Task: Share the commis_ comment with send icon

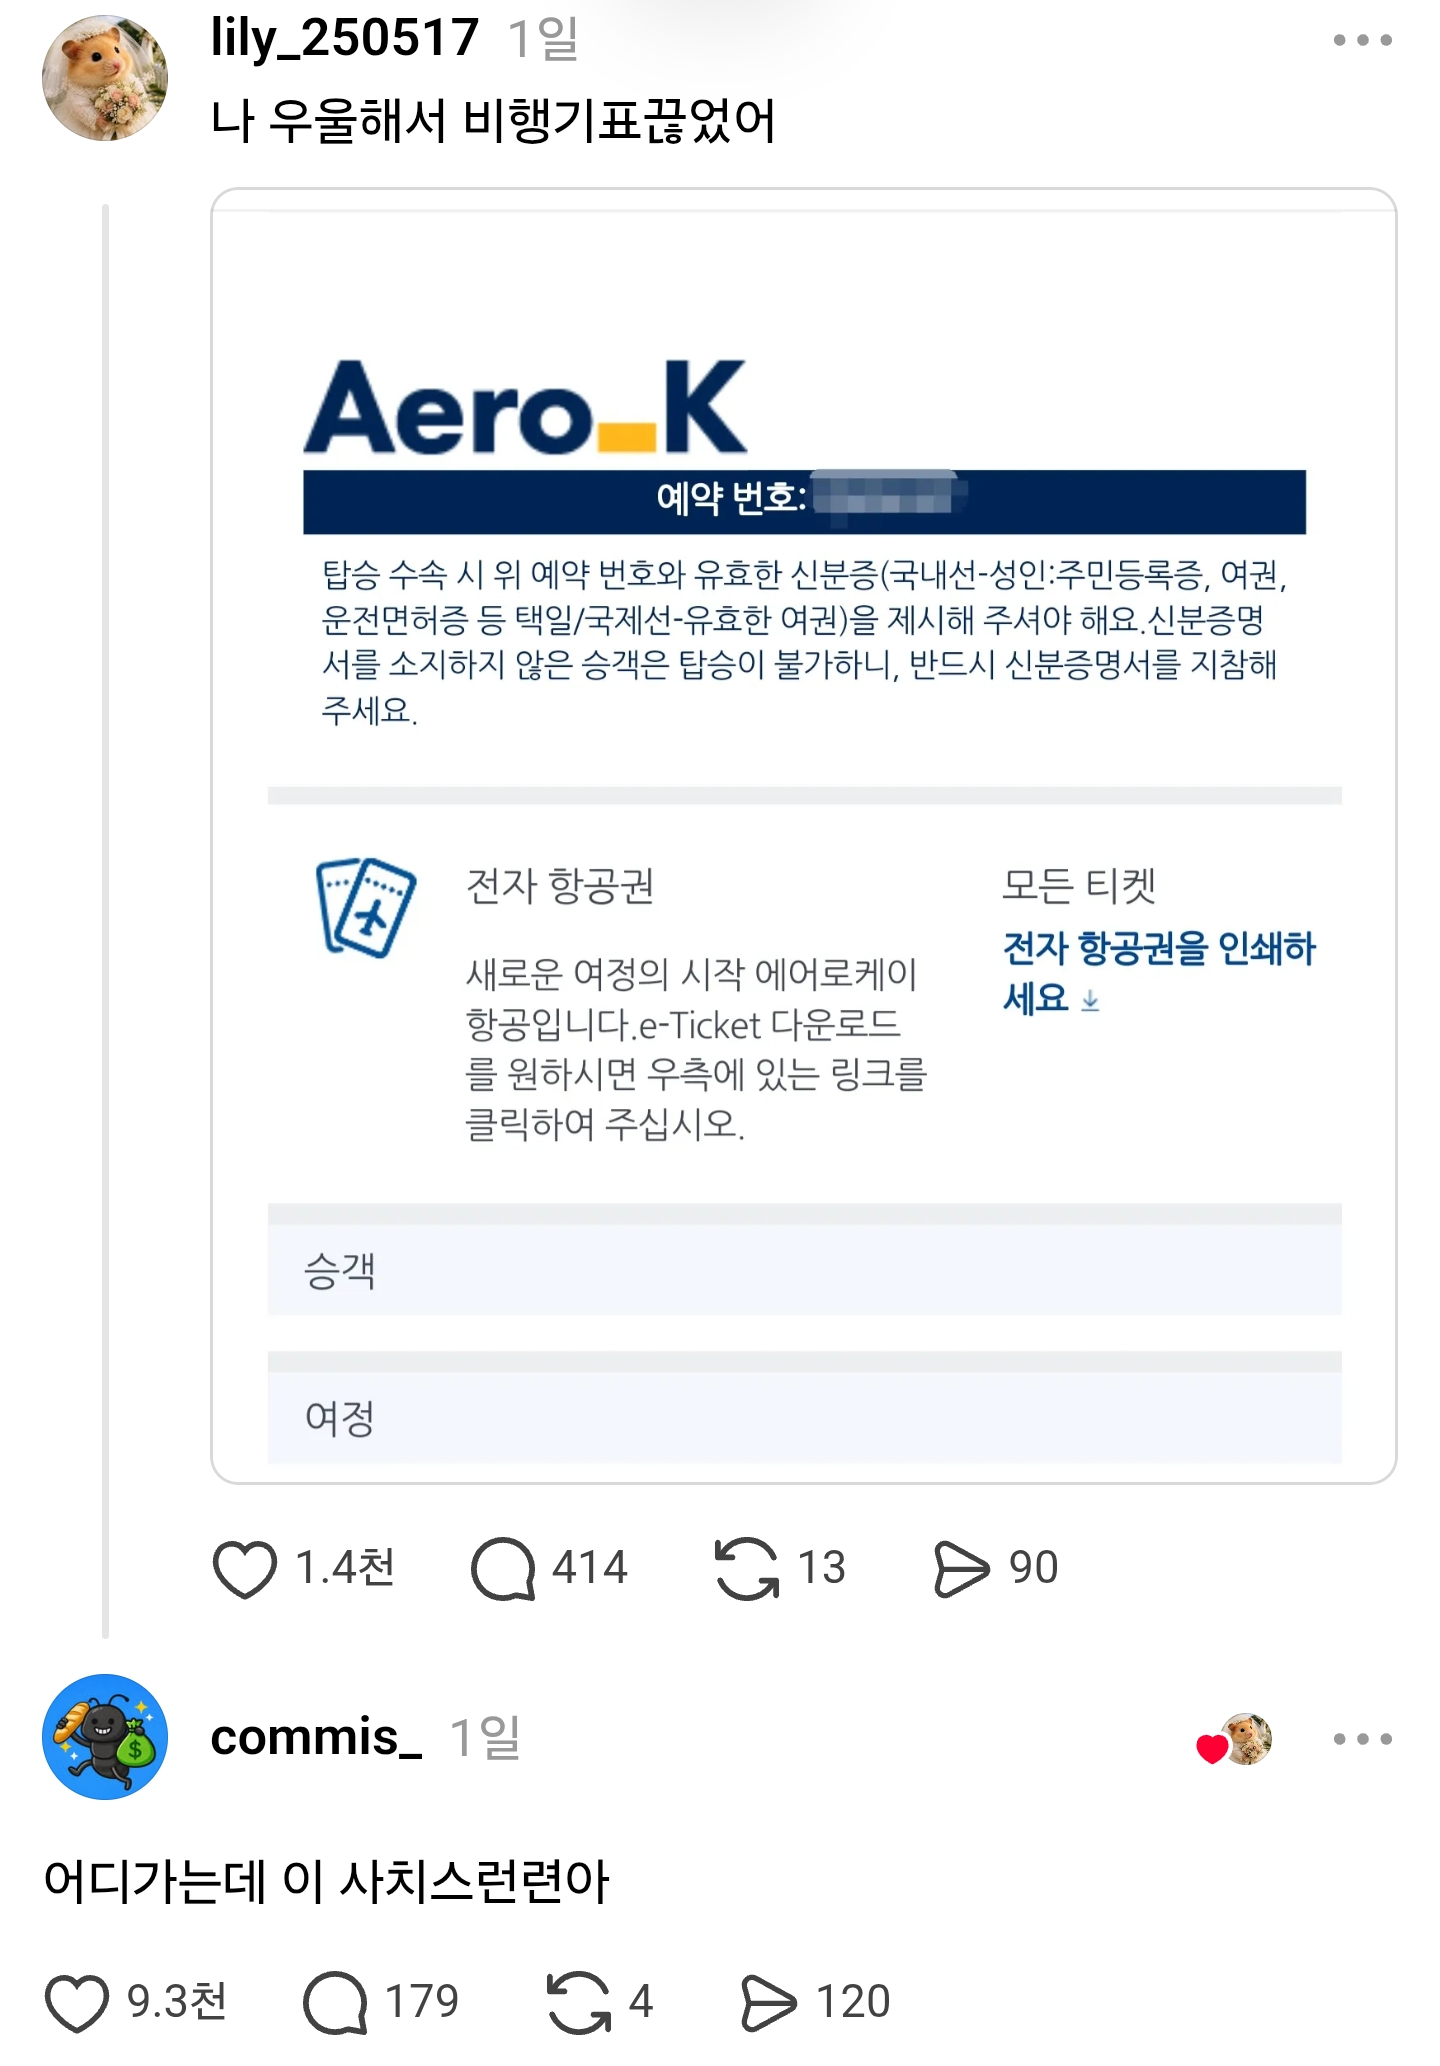Action: pos(768,2003)
